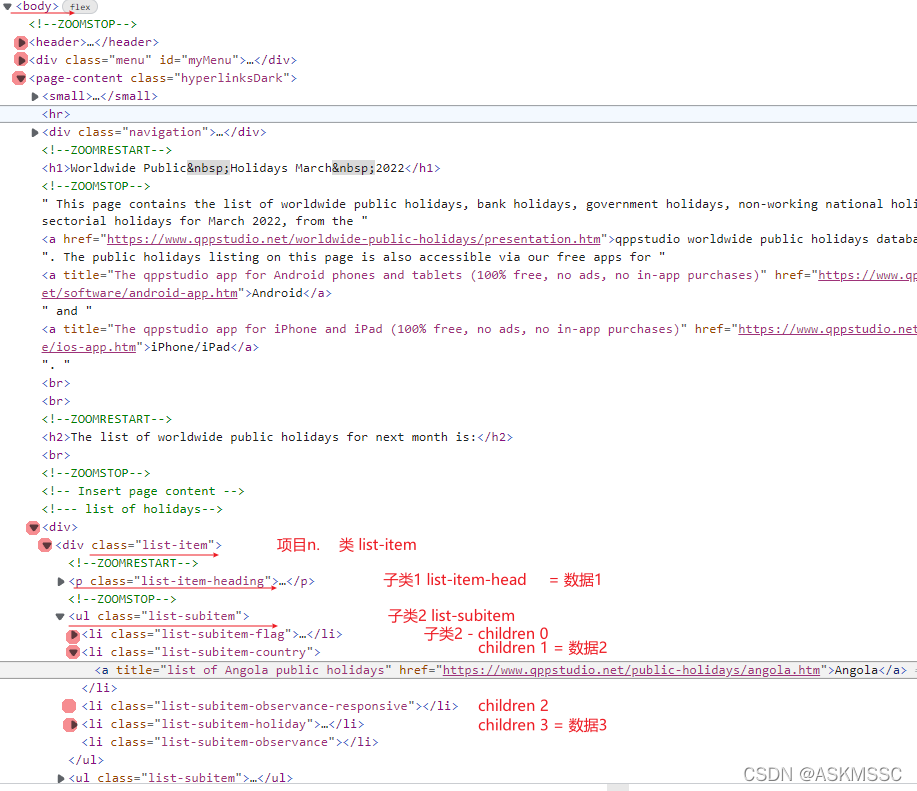917x791 pixels.
Task: Collapse the div class list-item node
Action: pos(46,545)
